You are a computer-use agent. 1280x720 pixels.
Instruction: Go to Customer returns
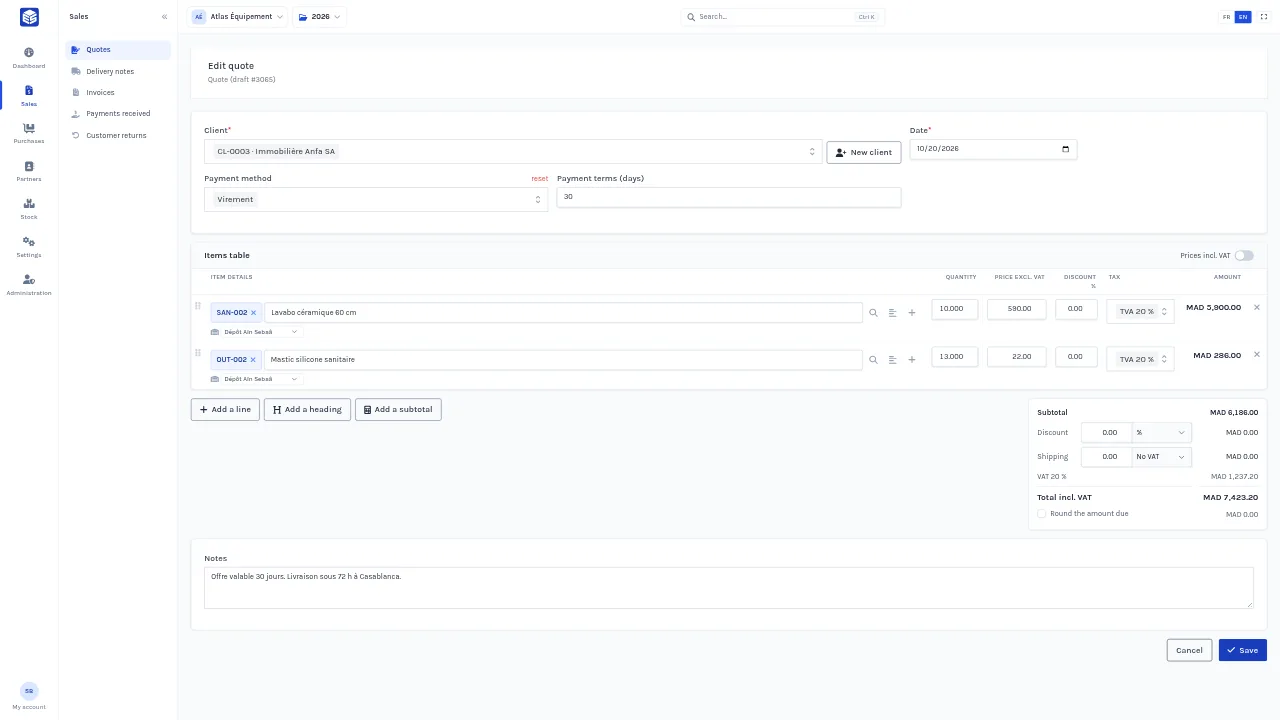pos(118,136)
